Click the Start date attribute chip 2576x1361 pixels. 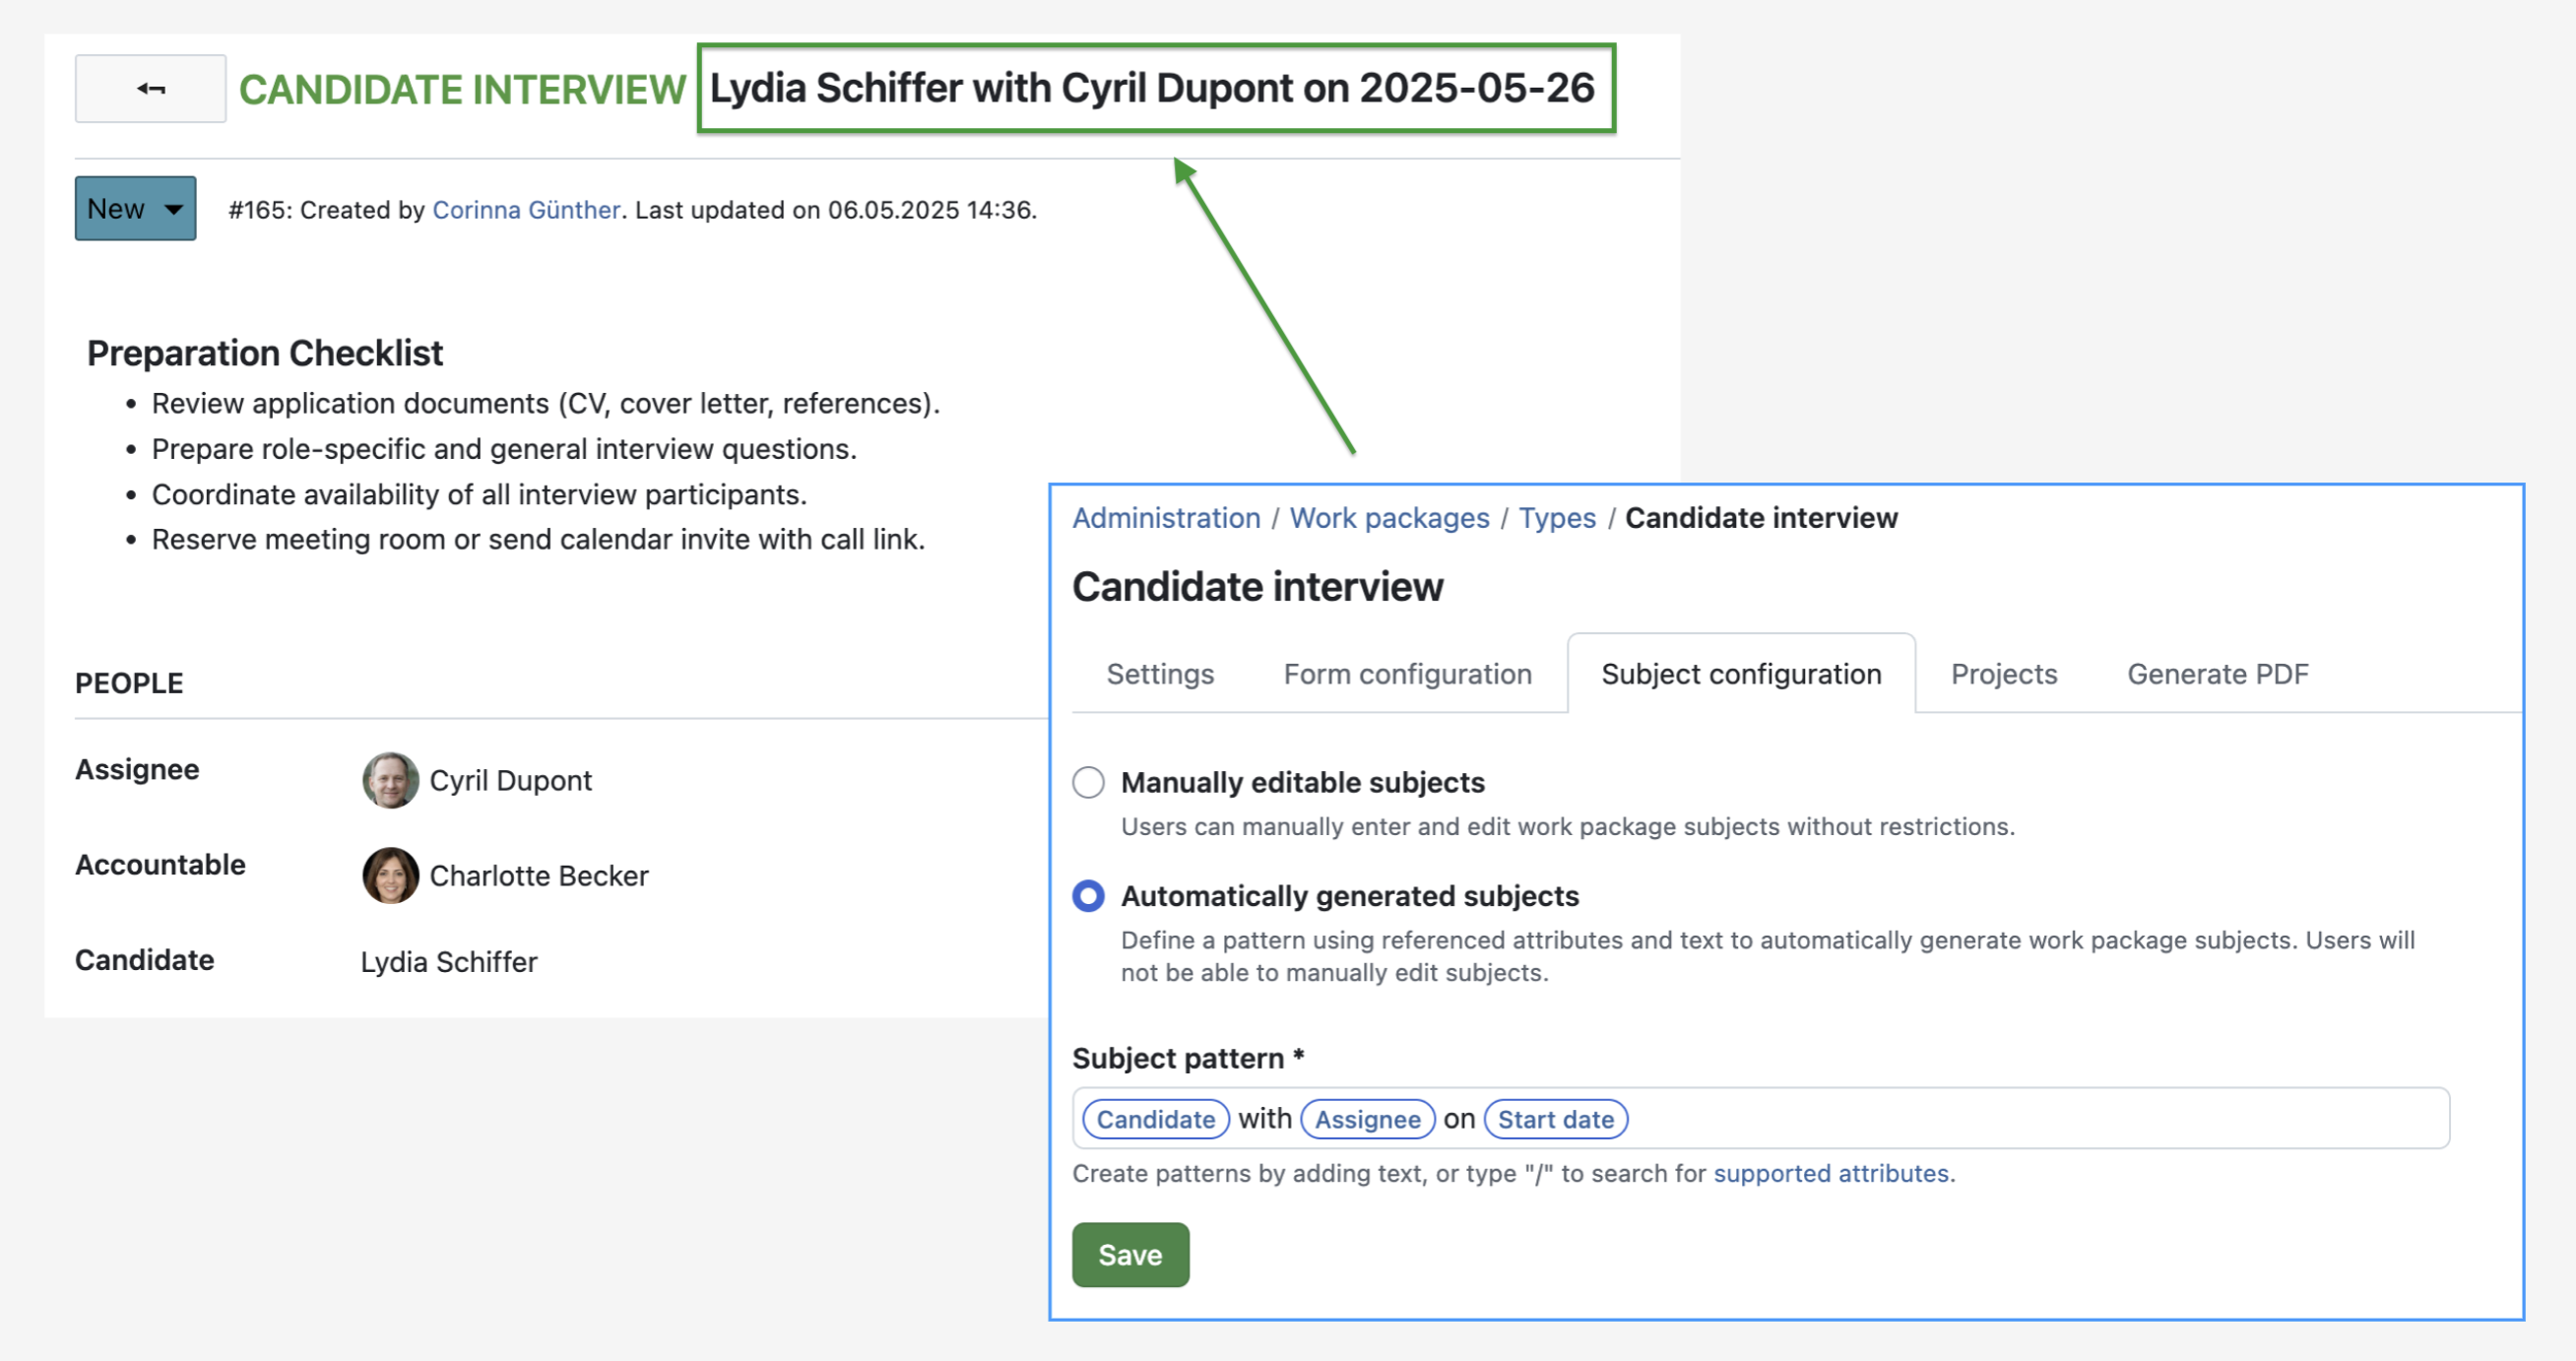[1555, 1119]
